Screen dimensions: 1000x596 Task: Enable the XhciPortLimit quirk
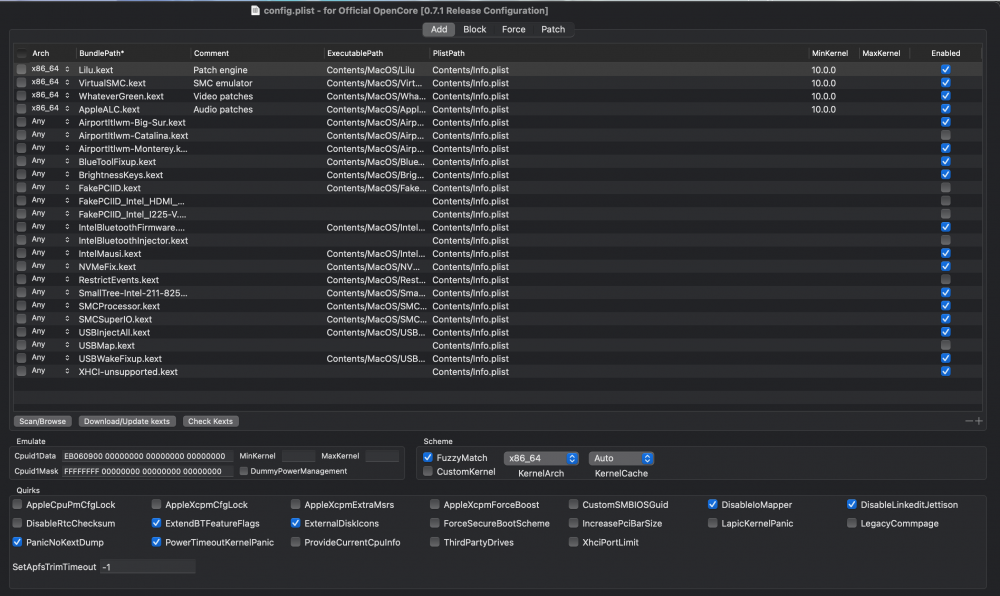(x=573, y=542)
